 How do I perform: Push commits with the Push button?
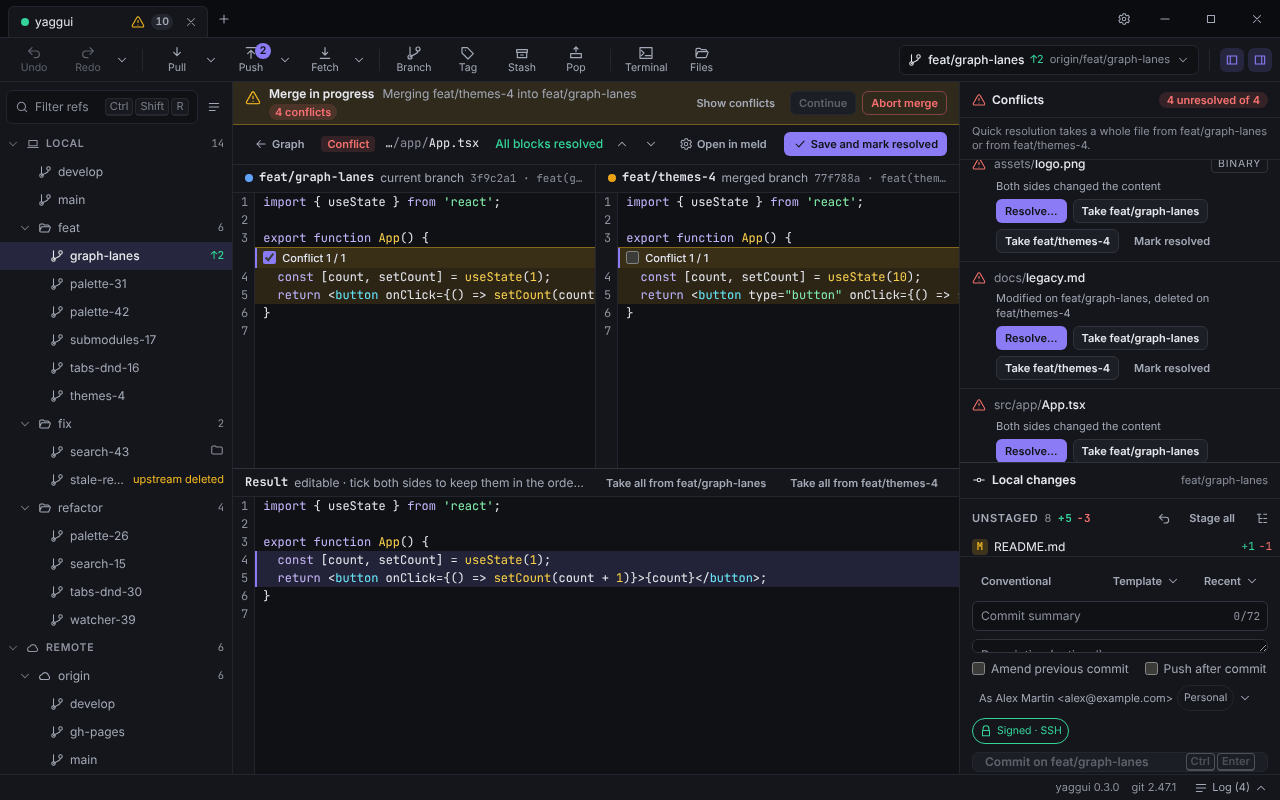[x=251, y=59]
